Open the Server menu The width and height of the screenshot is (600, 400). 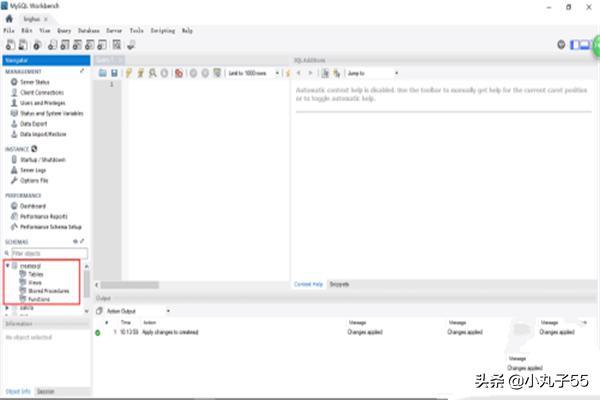[x=114, y=31]
